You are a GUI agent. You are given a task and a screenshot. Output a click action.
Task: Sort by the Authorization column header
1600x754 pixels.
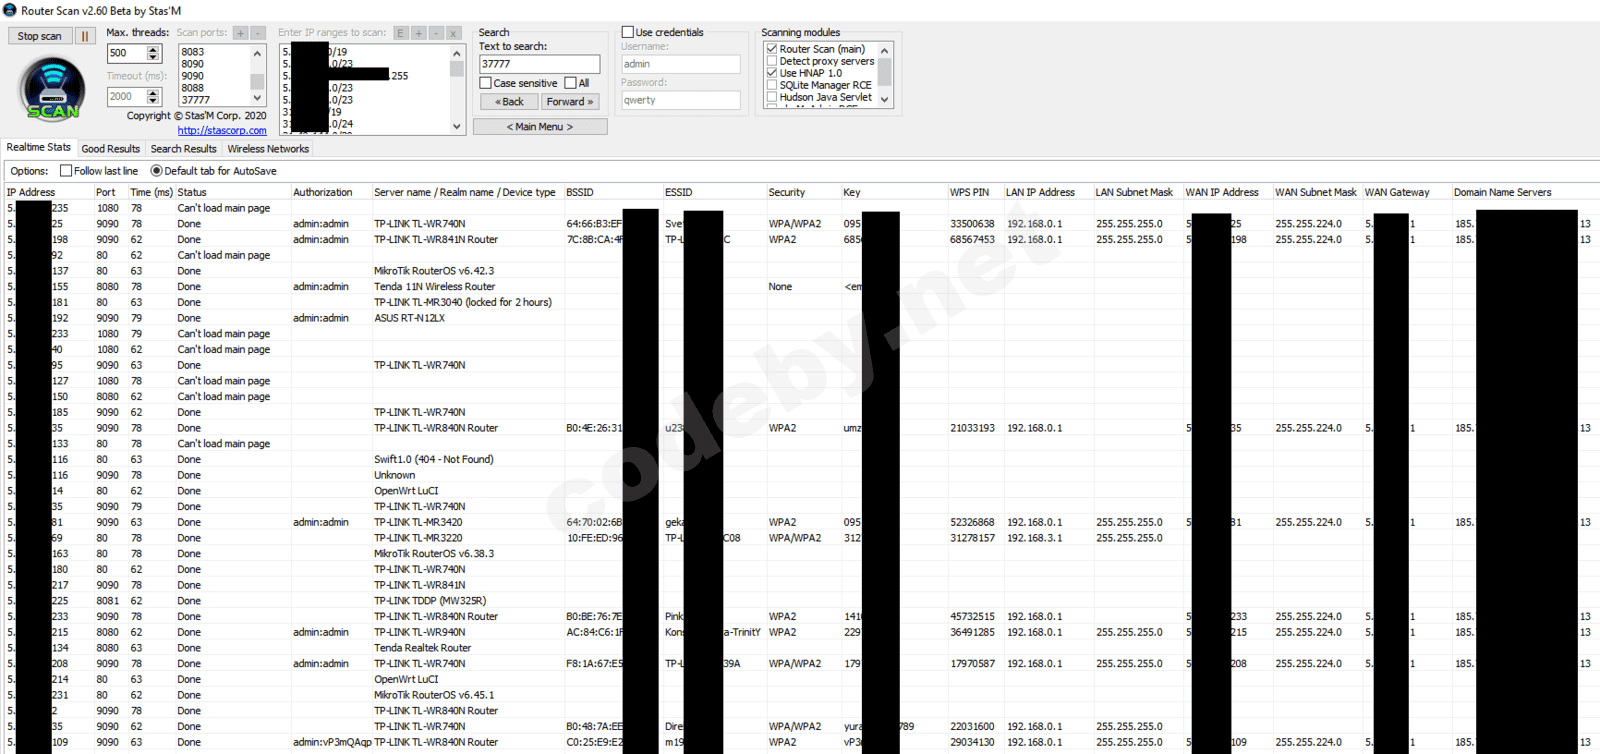coord(330,192)
